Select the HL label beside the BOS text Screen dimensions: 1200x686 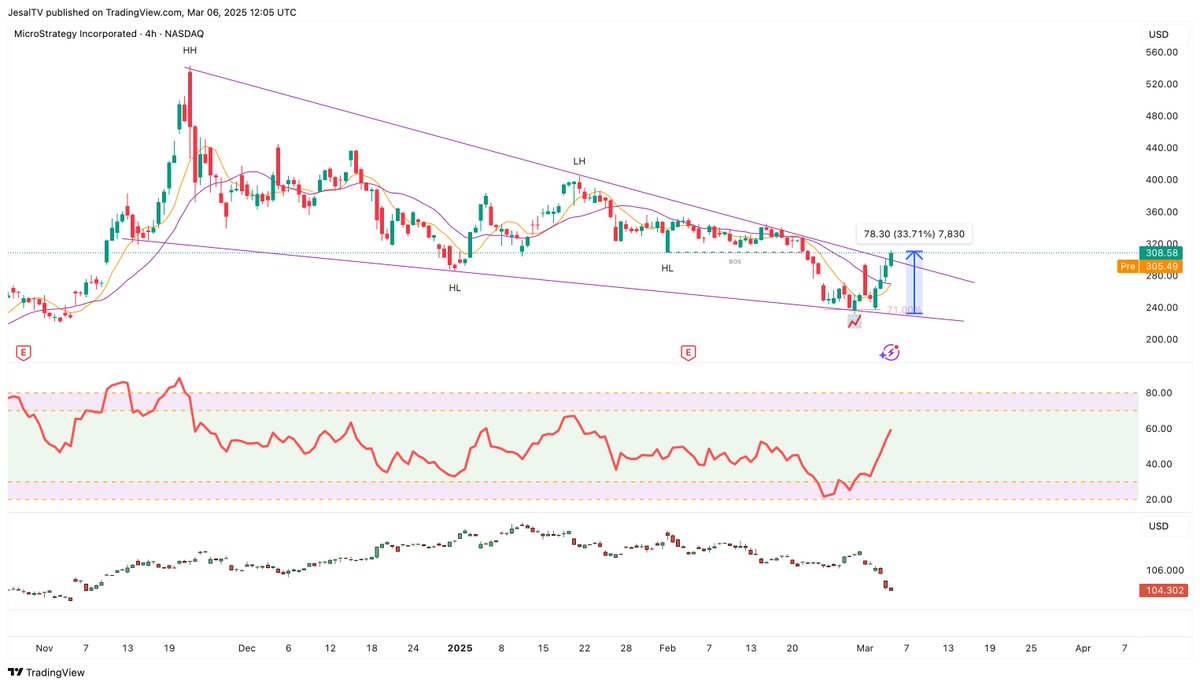tap(667, 268)
